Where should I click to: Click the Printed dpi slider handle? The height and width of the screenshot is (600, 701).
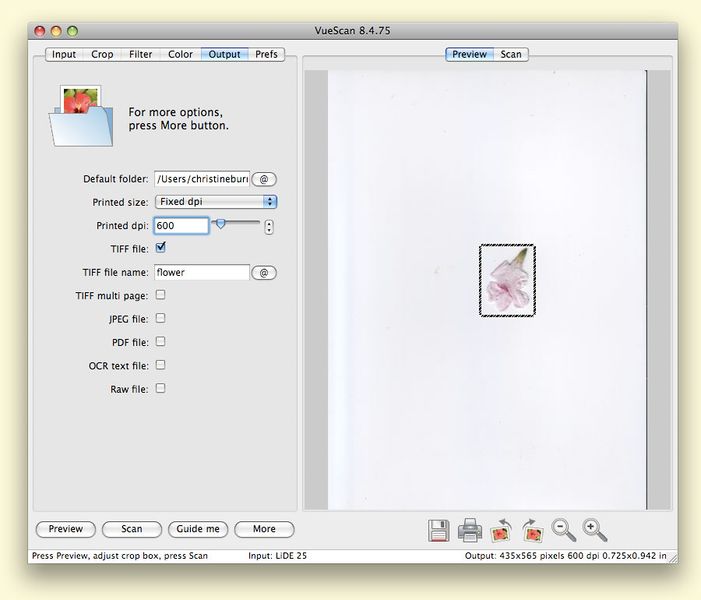221,224
